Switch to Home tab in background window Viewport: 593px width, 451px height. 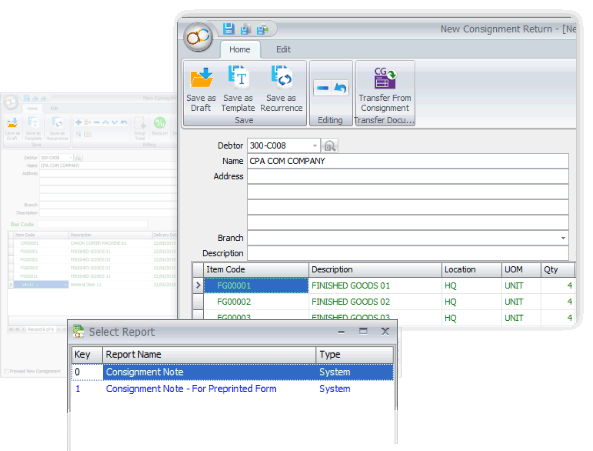click(32, 108)
